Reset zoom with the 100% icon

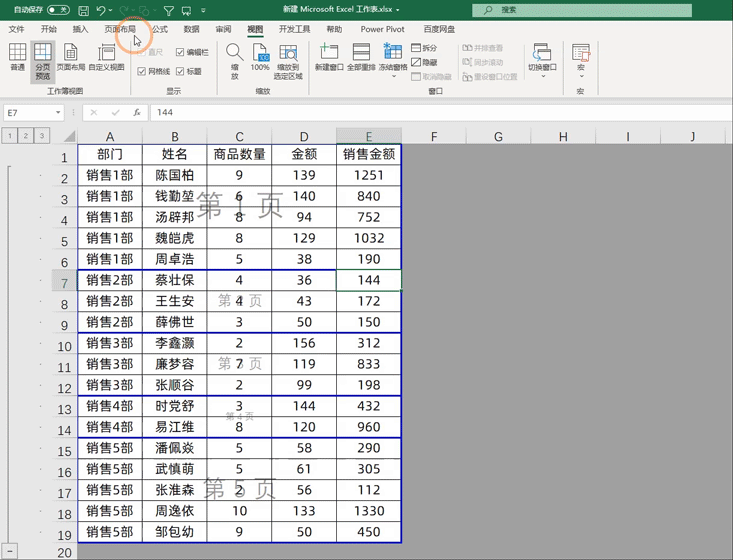260,57
